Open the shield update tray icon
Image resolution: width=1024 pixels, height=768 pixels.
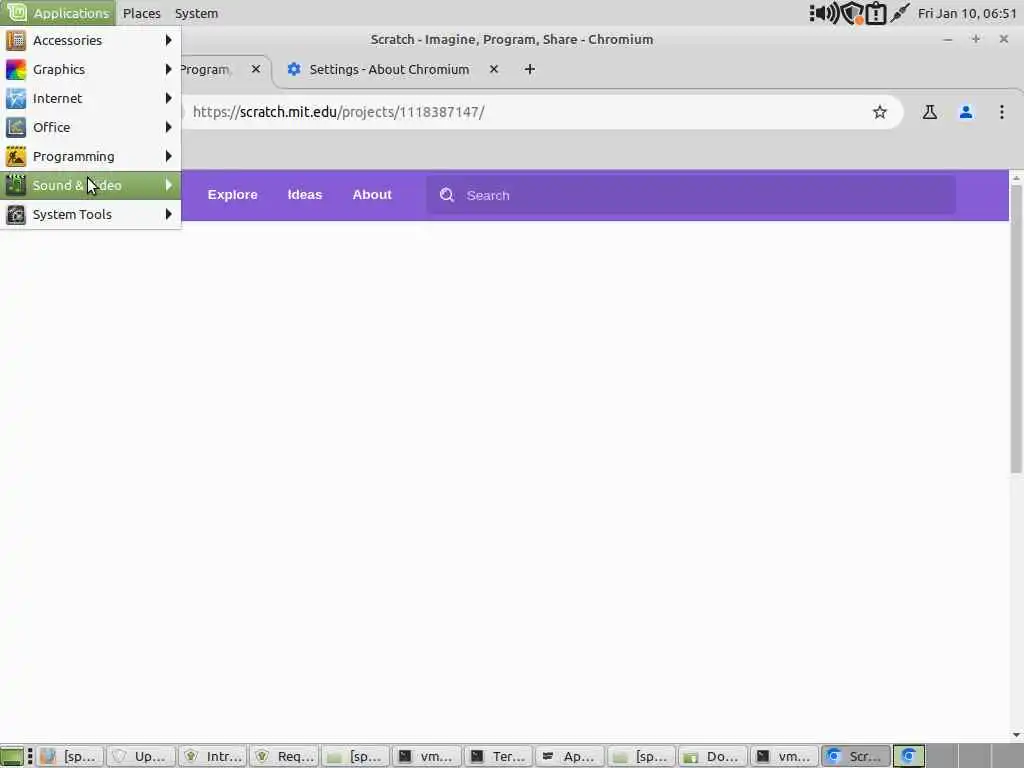[x=852, y=13]
